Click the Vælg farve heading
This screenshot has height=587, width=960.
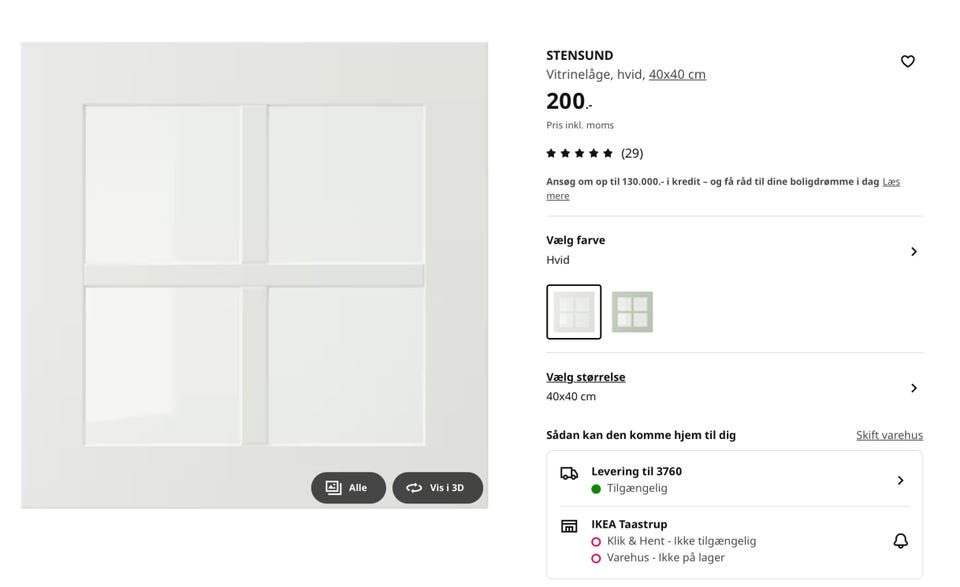576,240
